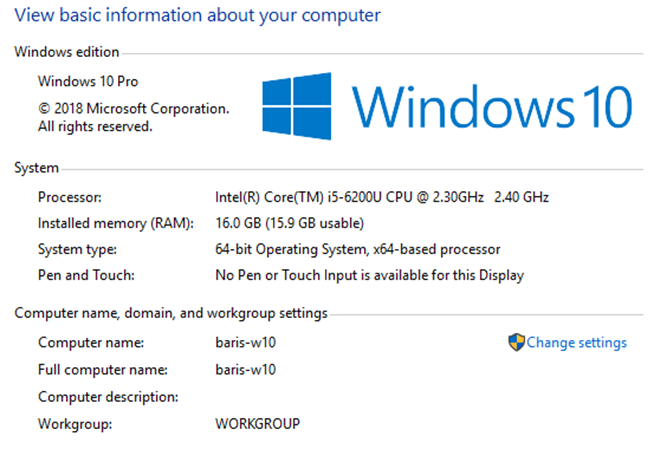The image size is (654, 456).
Task: Click the 'Processor:' label
Action: 70,197
